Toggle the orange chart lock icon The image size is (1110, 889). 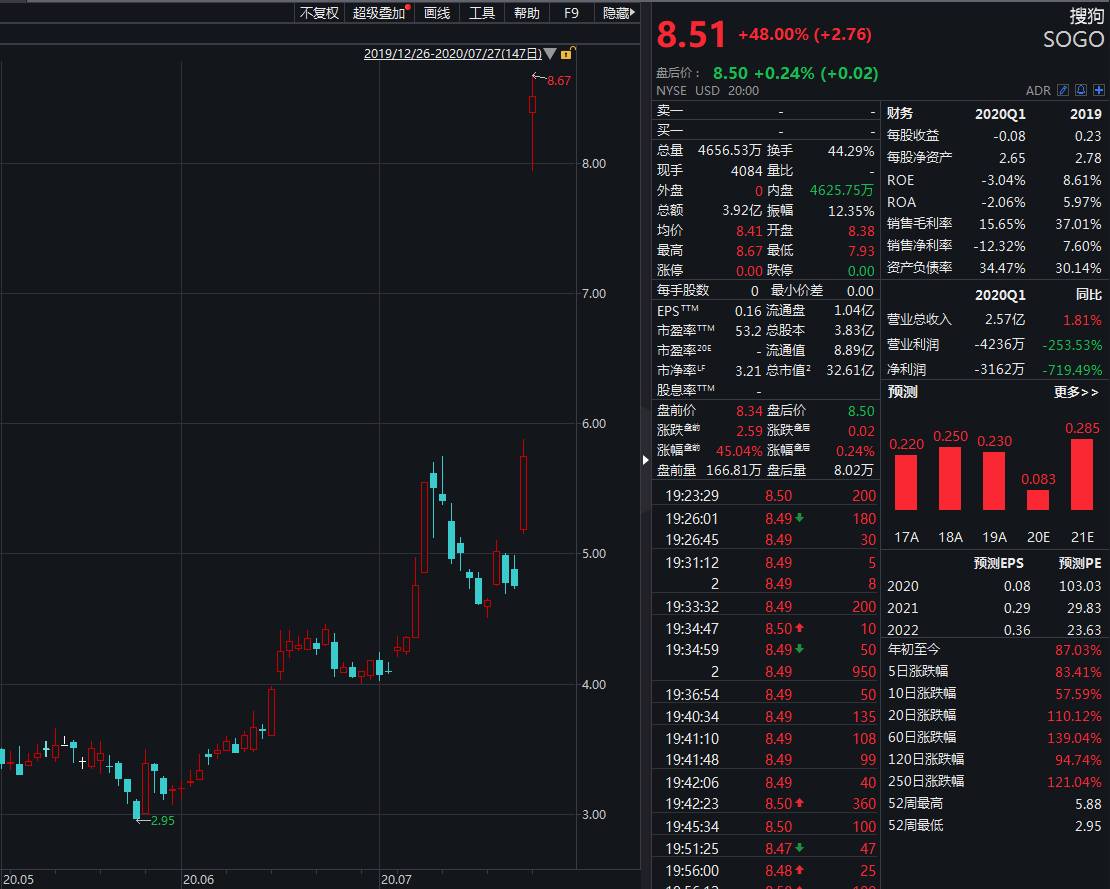click(x=567, y=54)
